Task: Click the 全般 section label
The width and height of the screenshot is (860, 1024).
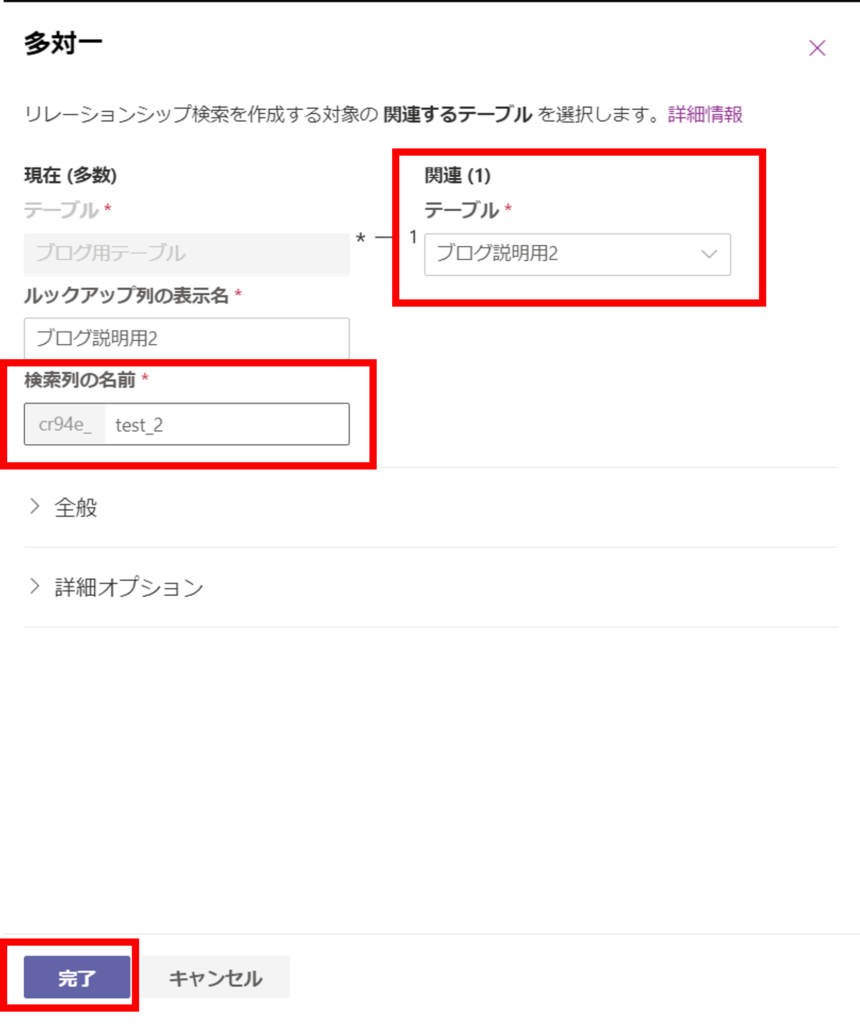Action: pos(76,507)
